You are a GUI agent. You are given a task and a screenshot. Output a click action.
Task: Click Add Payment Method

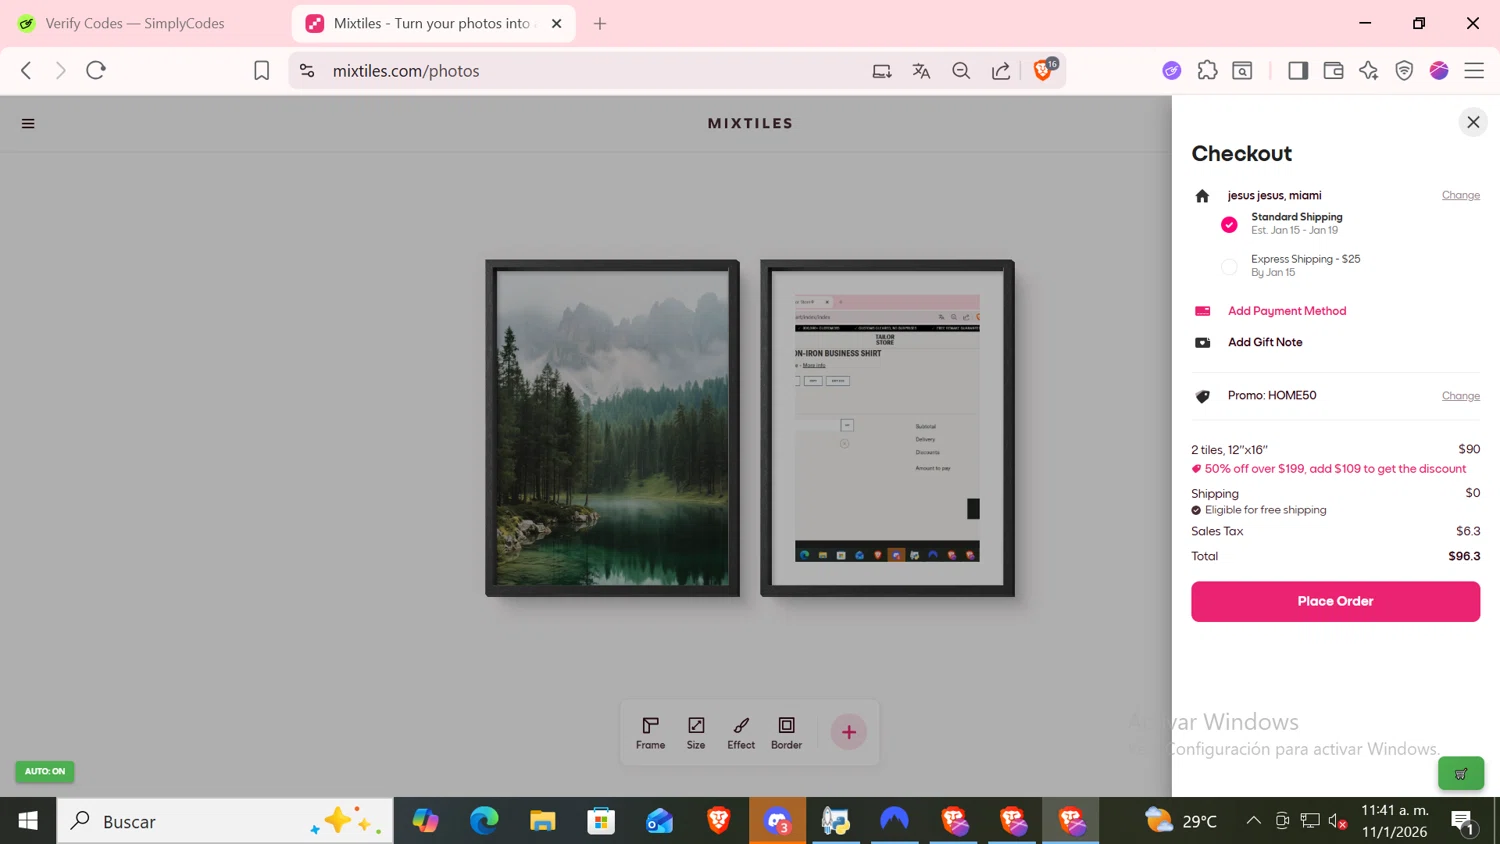tap(1286, 311)
